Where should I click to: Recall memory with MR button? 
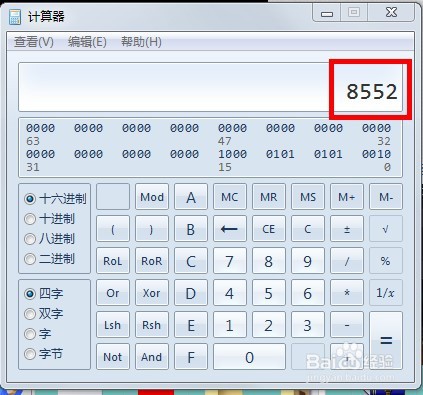pyautogui.click(x=269, y=197)
